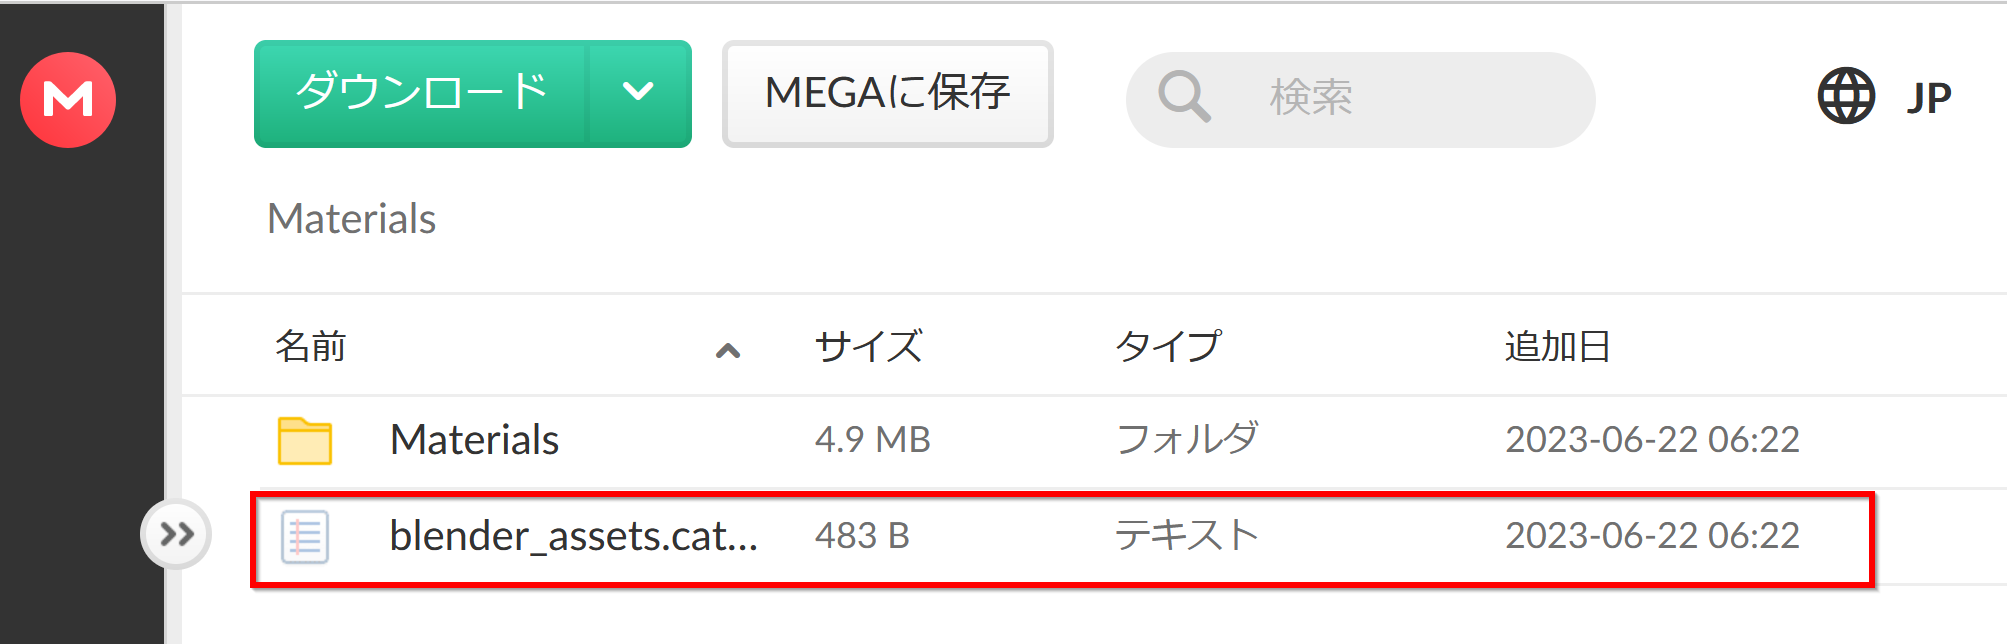Open the download options dropdown arrow
The image size is (2007, 644).
(x=639, y=93)
